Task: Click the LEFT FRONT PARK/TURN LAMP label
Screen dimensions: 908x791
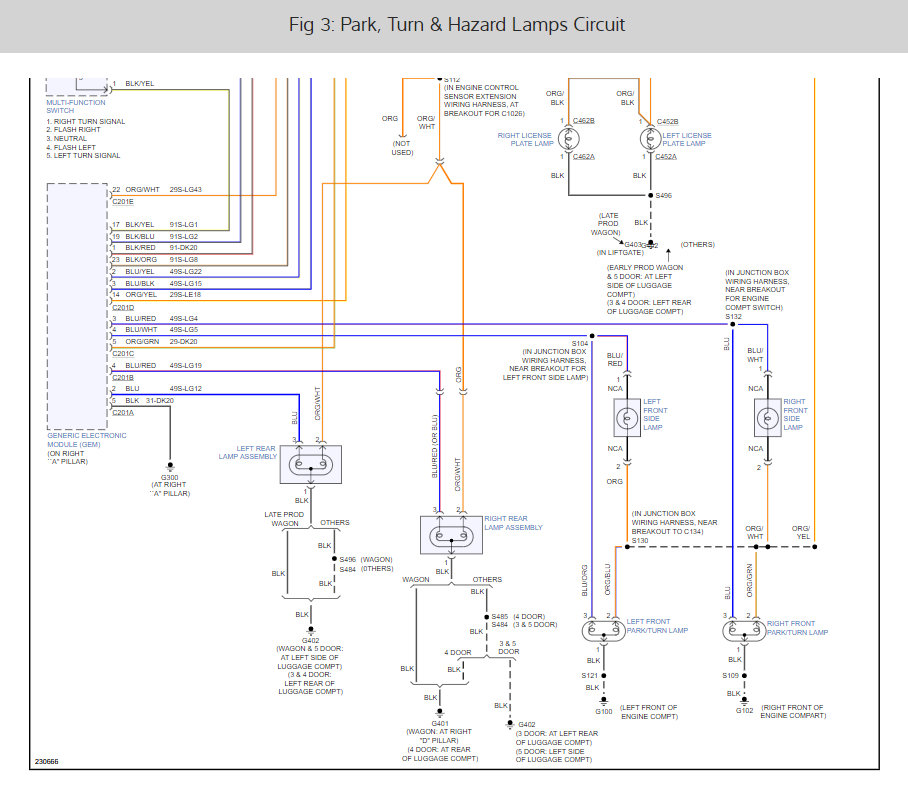Action: [657, 626]
